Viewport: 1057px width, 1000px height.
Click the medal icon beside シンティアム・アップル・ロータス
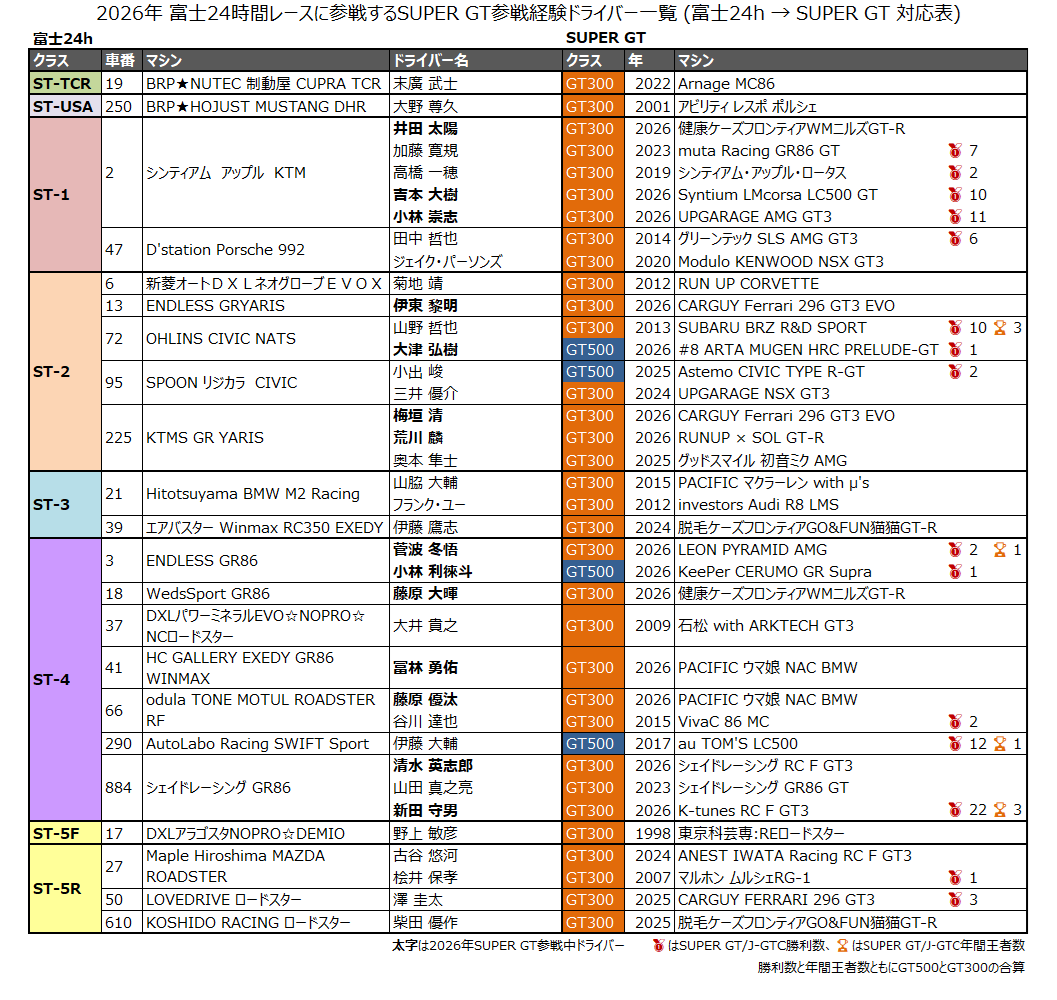[955, 173]
